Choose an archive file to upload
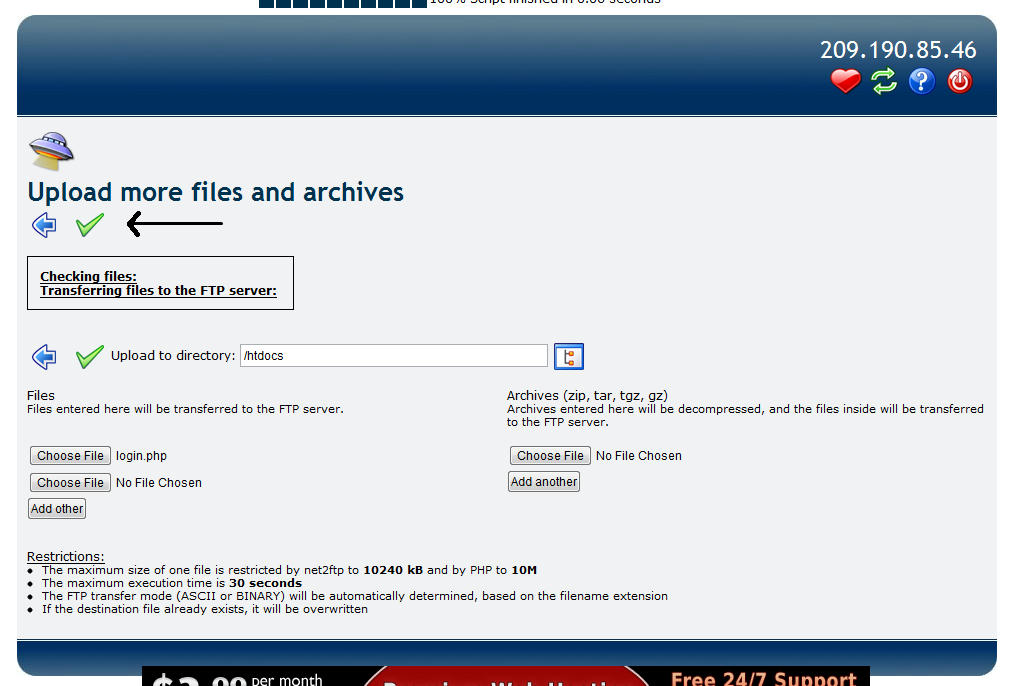The width and height of the screenshot is (1013, 686). [x=550, y=456]
